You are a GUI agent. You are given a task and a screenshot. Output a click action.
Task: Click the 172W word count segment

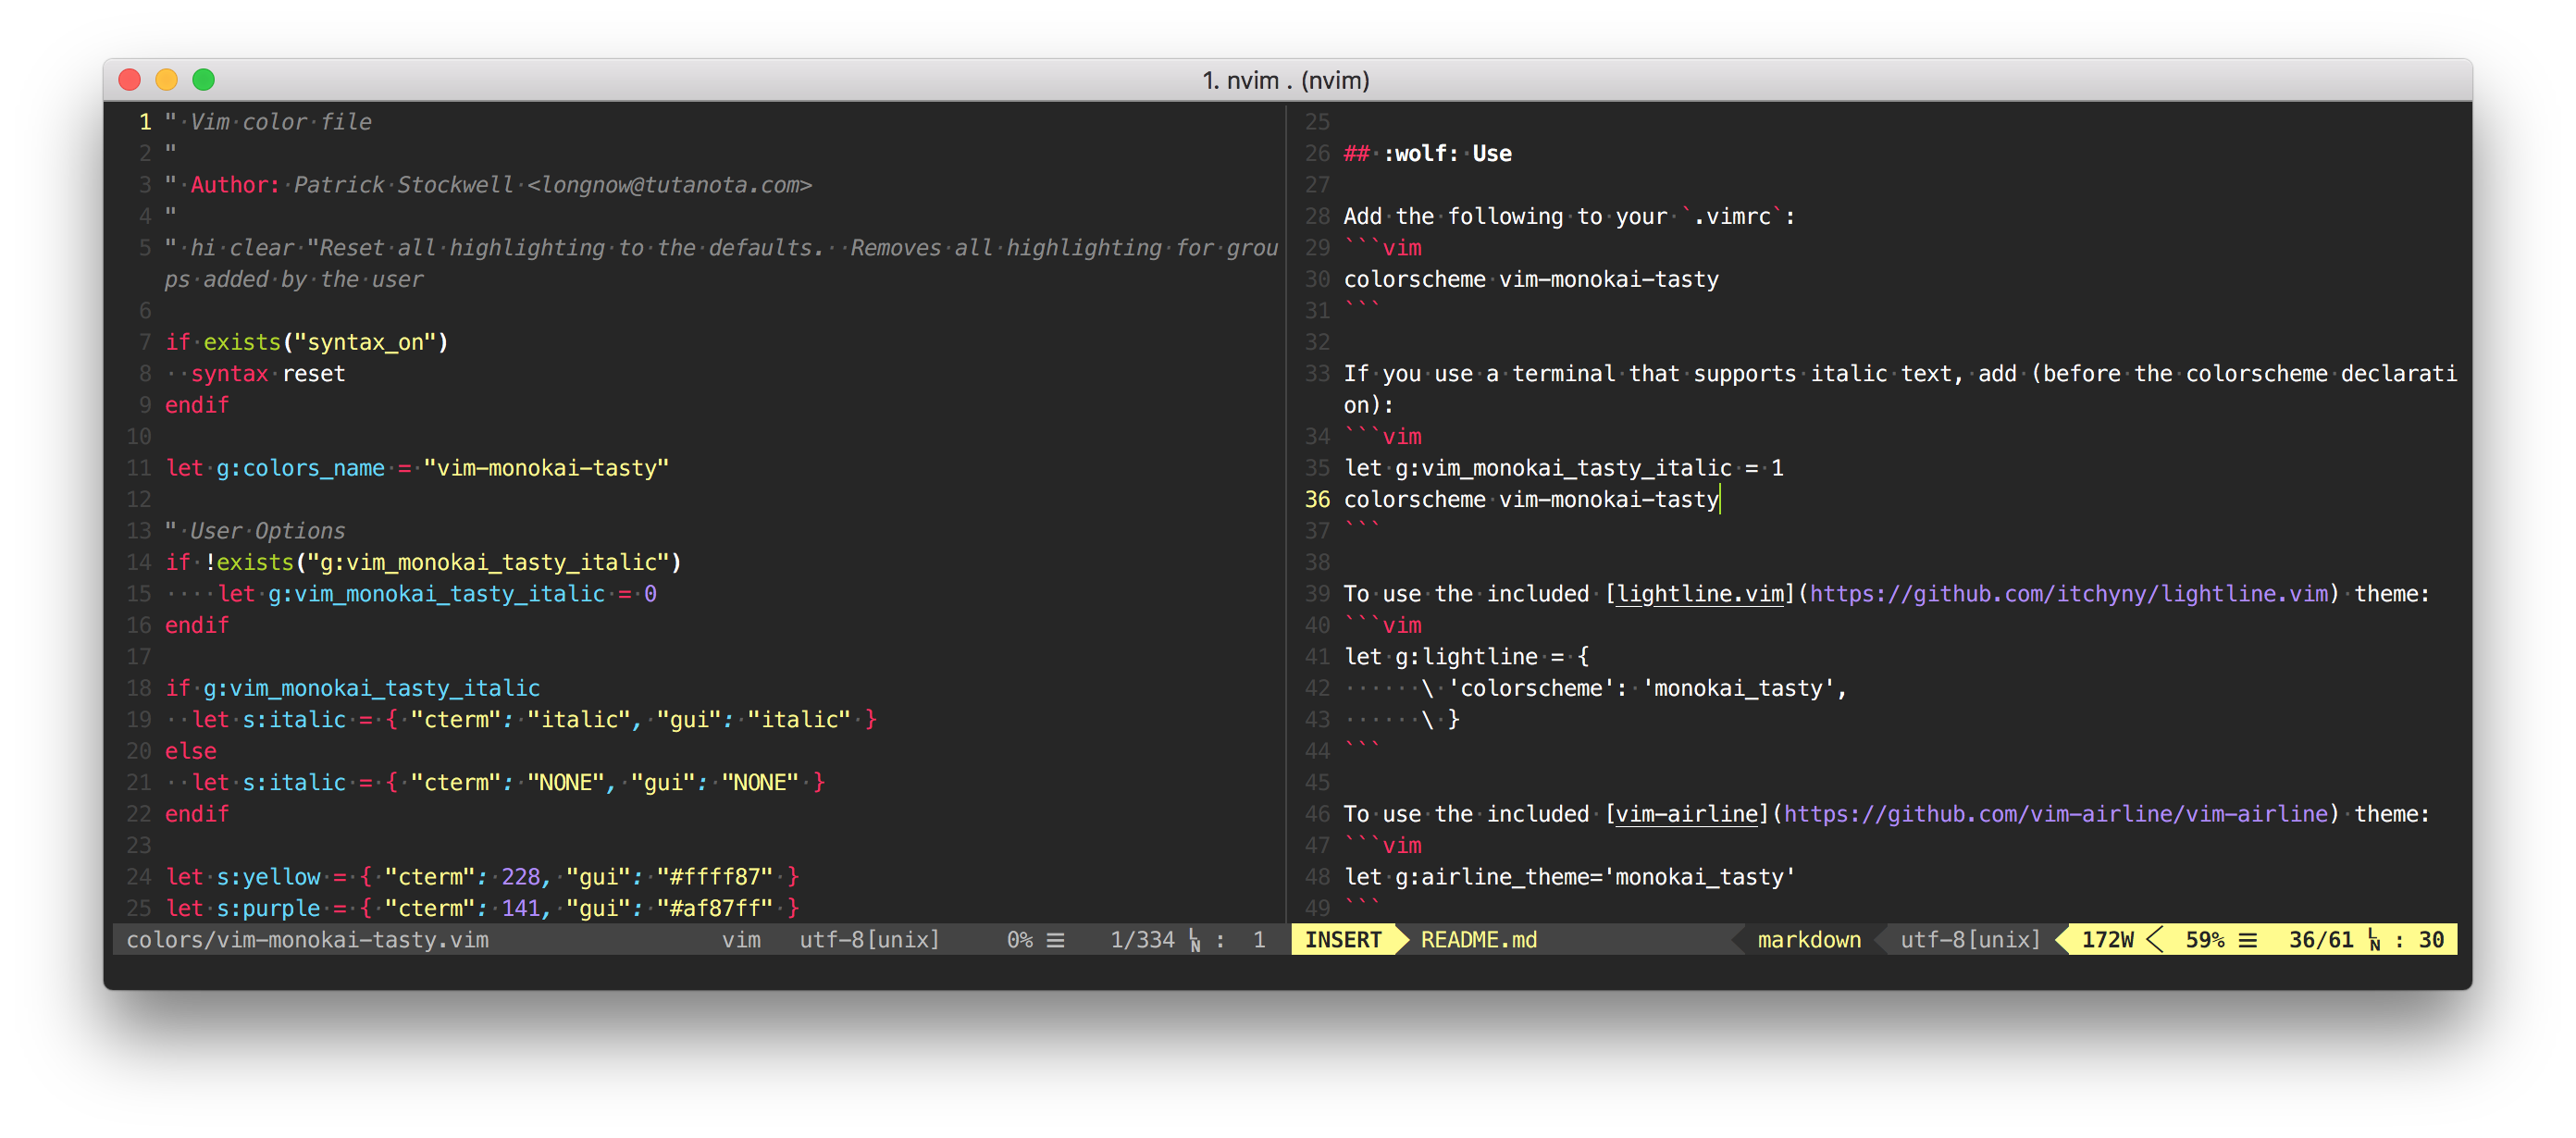(x=2107, y=940)
